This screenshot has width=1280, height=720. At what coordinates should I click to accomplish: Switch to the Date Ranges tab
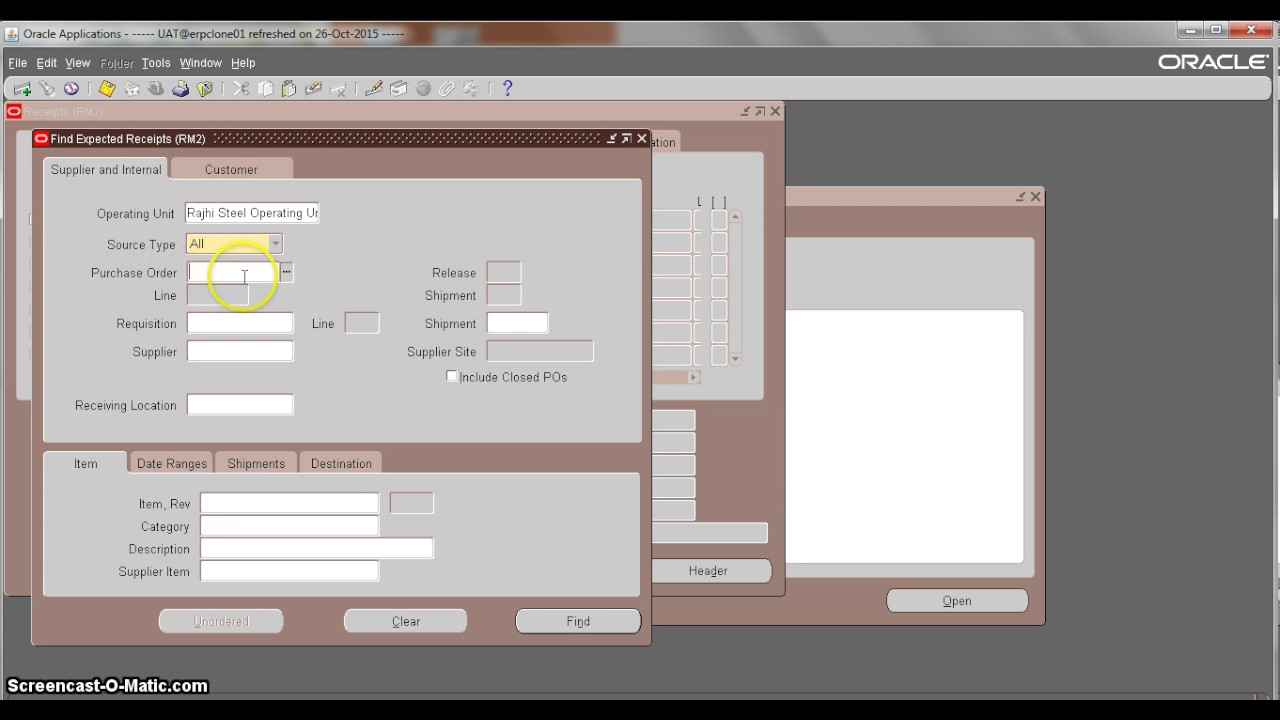tap(172, 463)
